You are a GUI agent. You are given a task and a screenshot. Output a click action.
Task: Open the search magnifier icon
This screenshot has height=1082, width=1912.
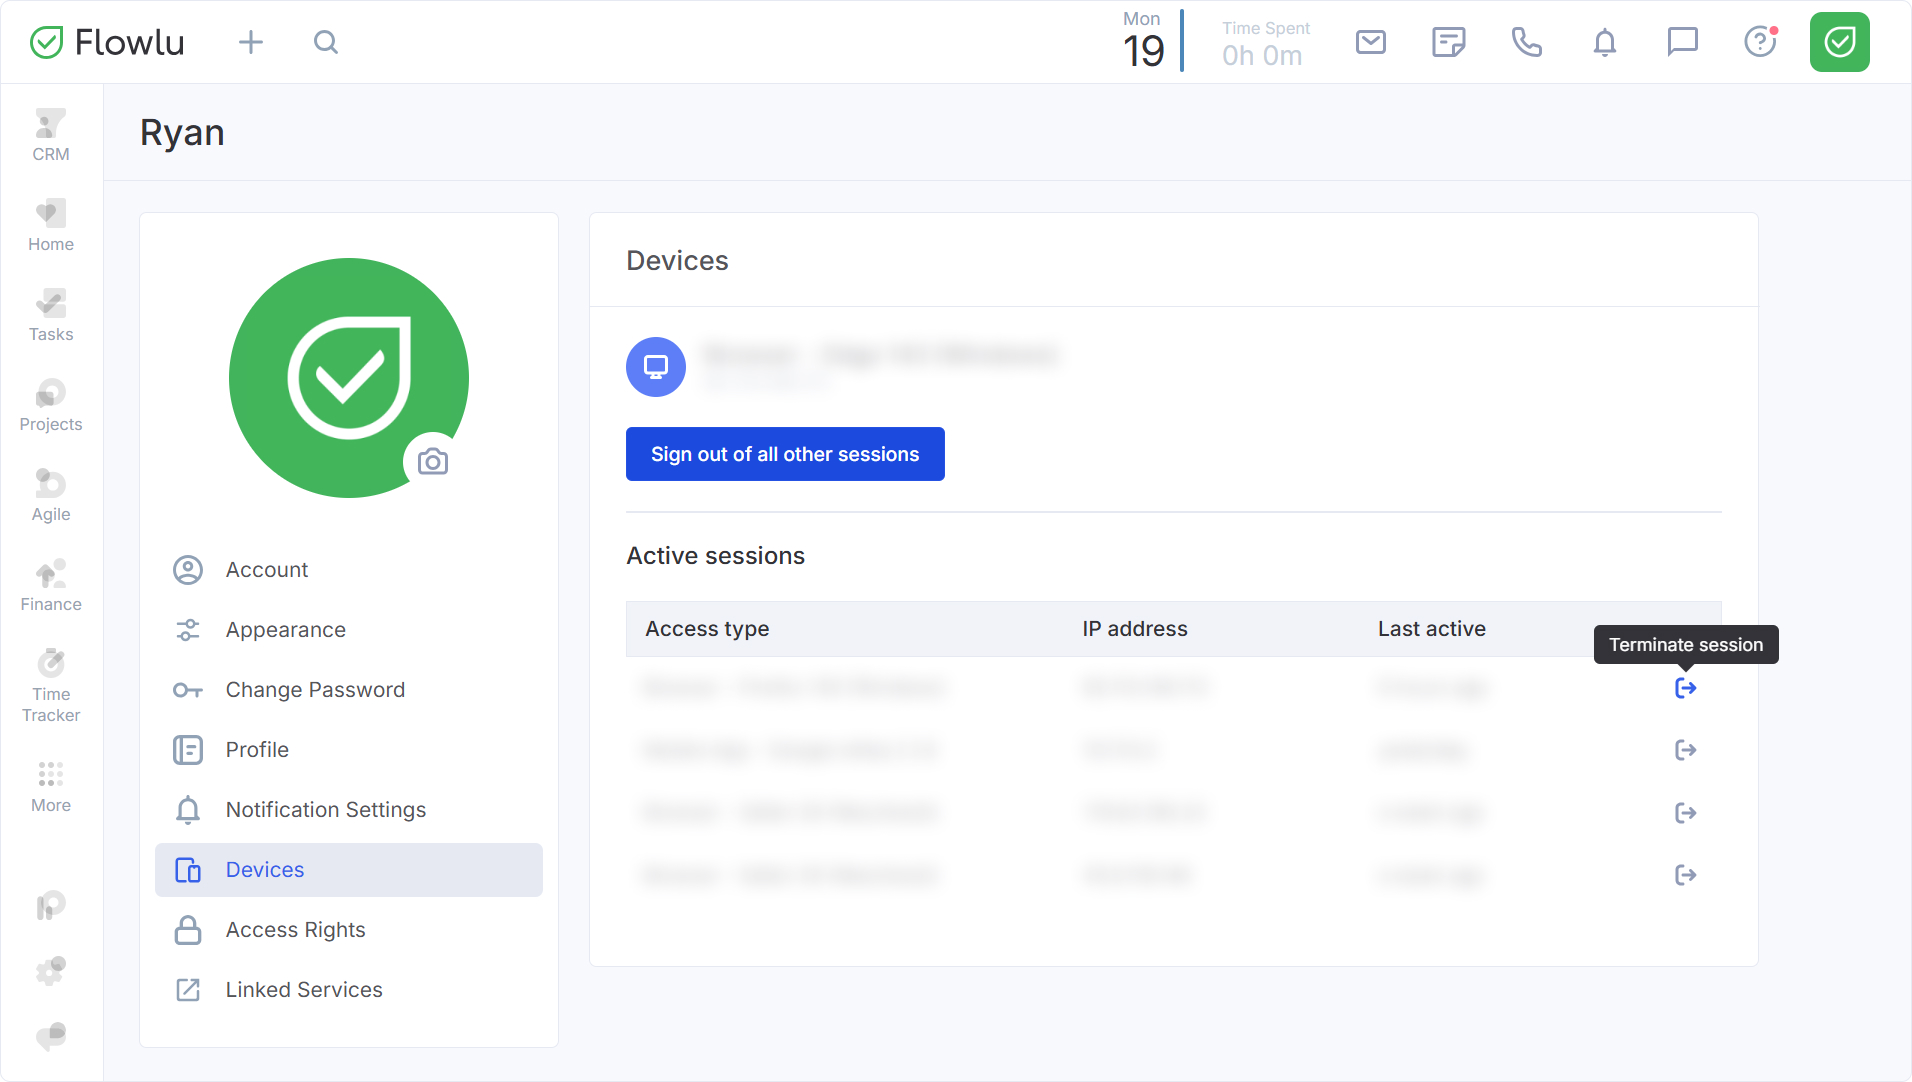point(326,42)
